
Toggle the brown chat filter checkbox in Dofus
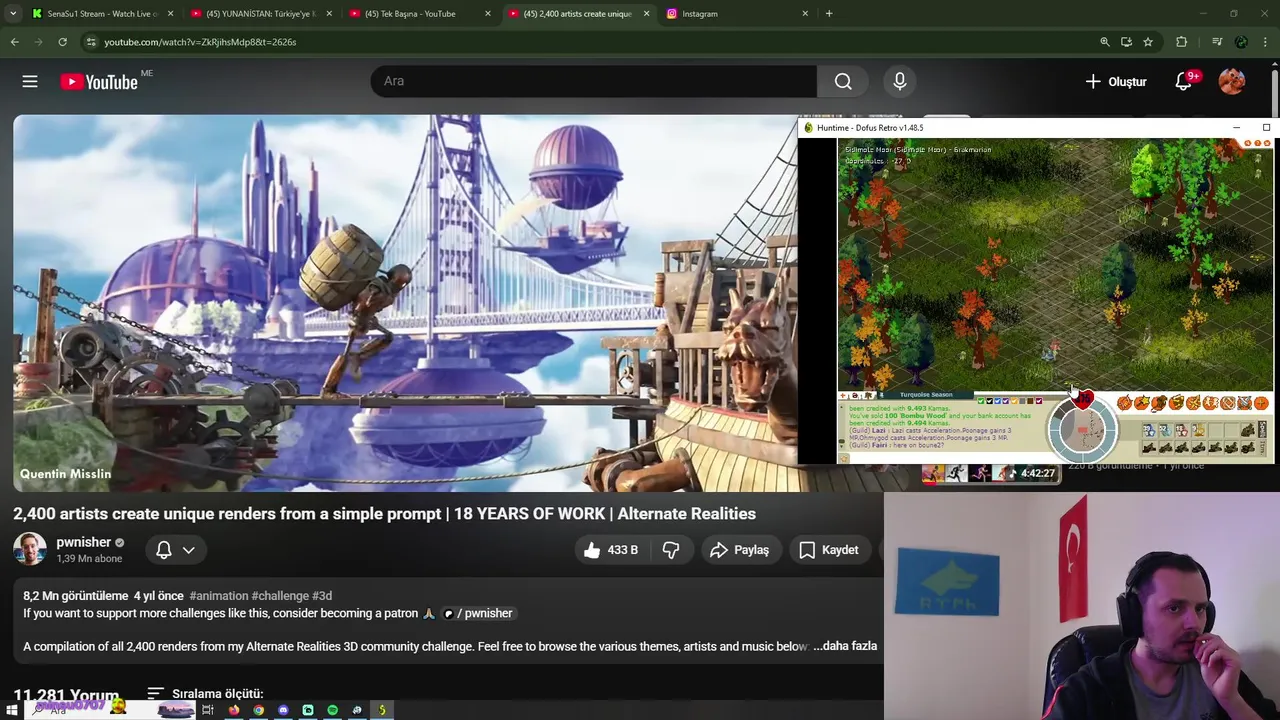(x=1030, y=401)
